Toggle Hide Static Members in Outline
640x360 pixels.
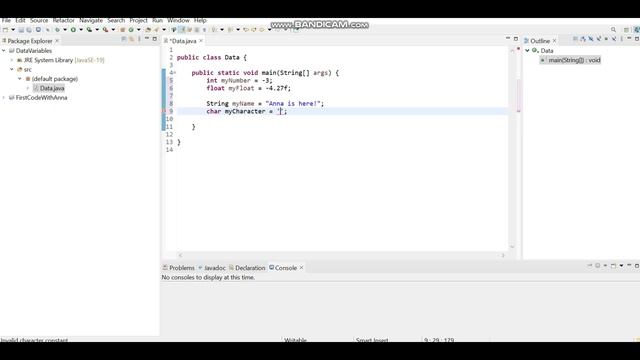598,39
